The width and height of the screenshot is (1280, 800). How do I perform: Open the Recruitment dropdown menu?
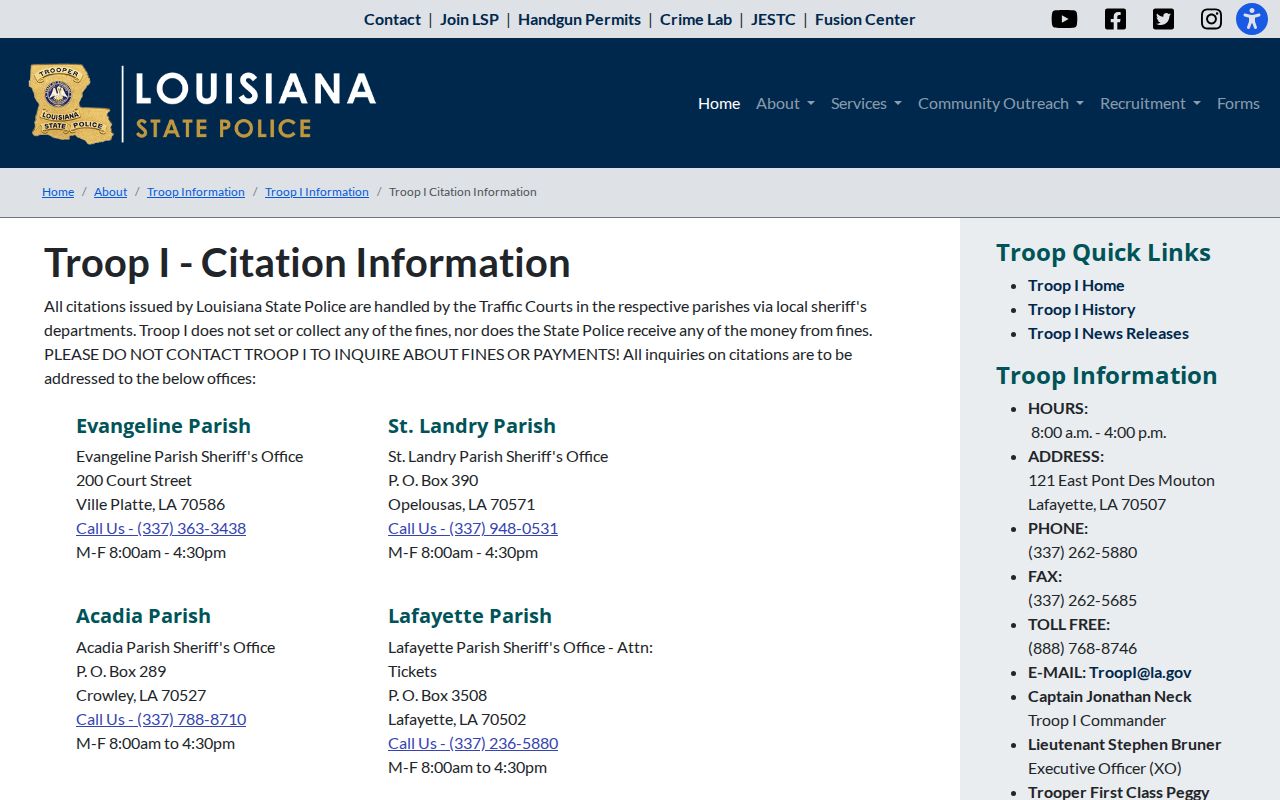click(1150, 103)
